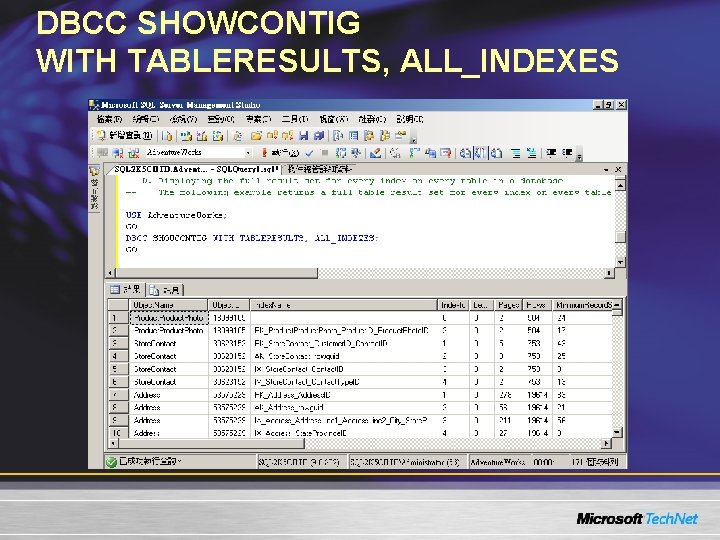The image size is (720, 540).
Task: Select the SQLQuery1.sql document tab
Action: (197, 169)
